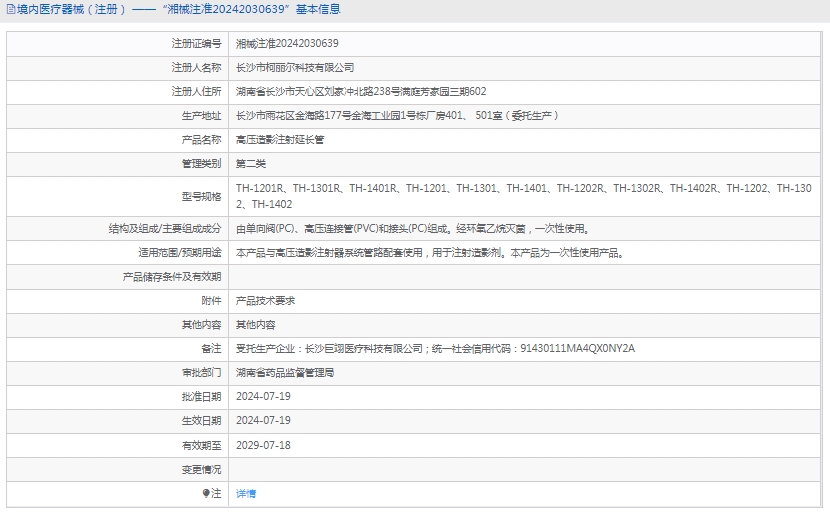Click 产品技术要求 in the 附件 row
This screenshot has width=830, height=512.
coord(265,301)
